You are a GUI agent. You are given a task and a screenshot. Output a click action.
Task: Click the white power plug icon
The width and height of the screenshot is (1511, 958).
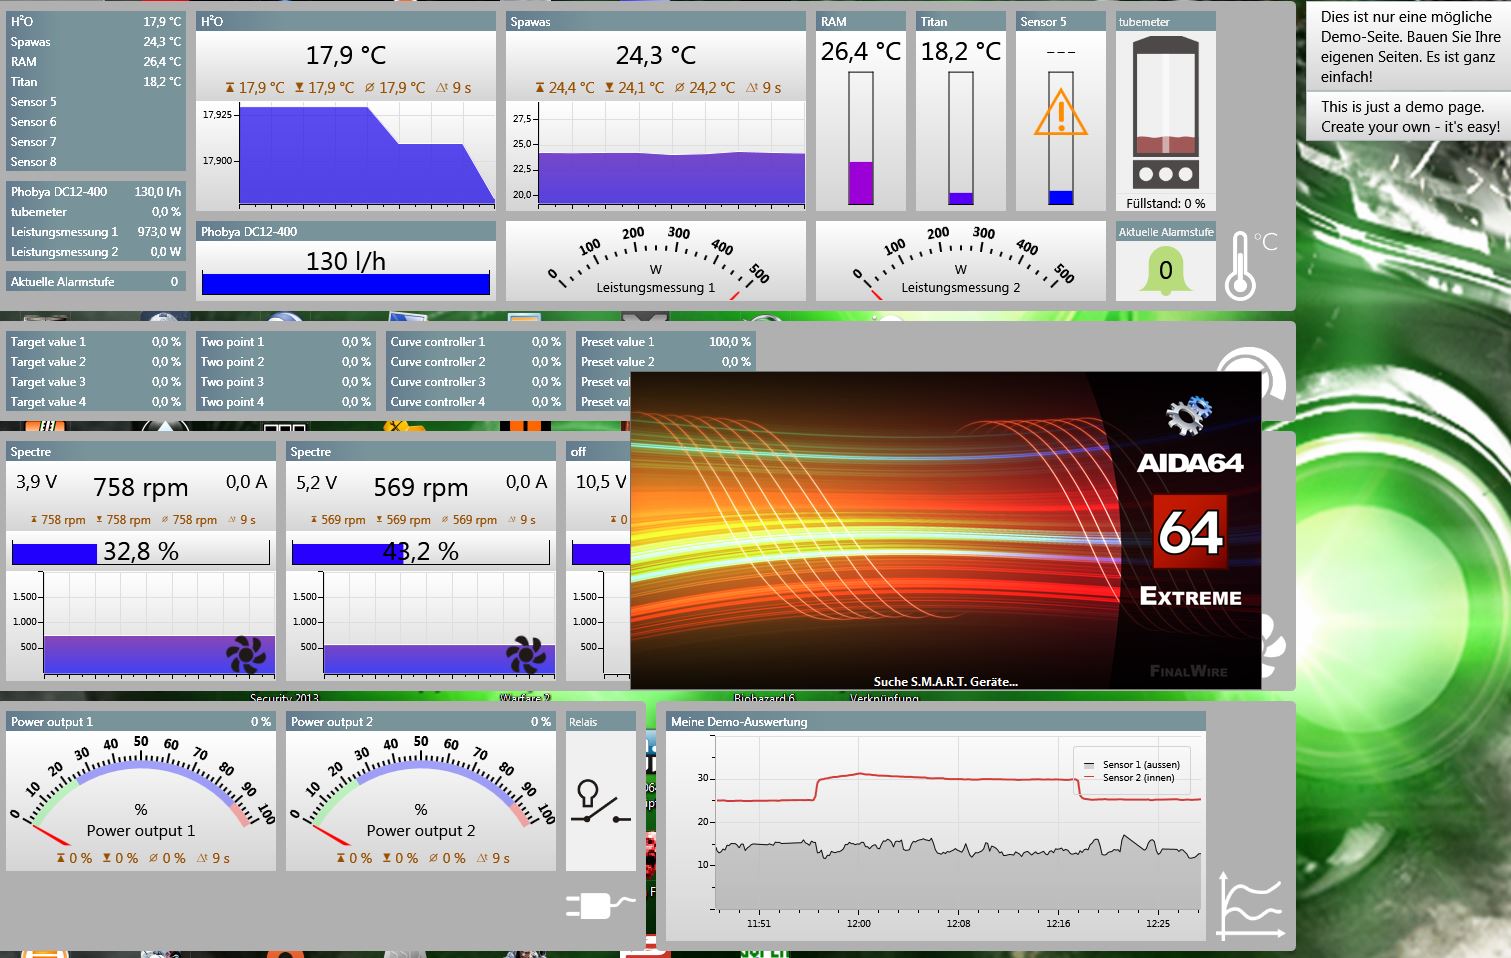599,905
